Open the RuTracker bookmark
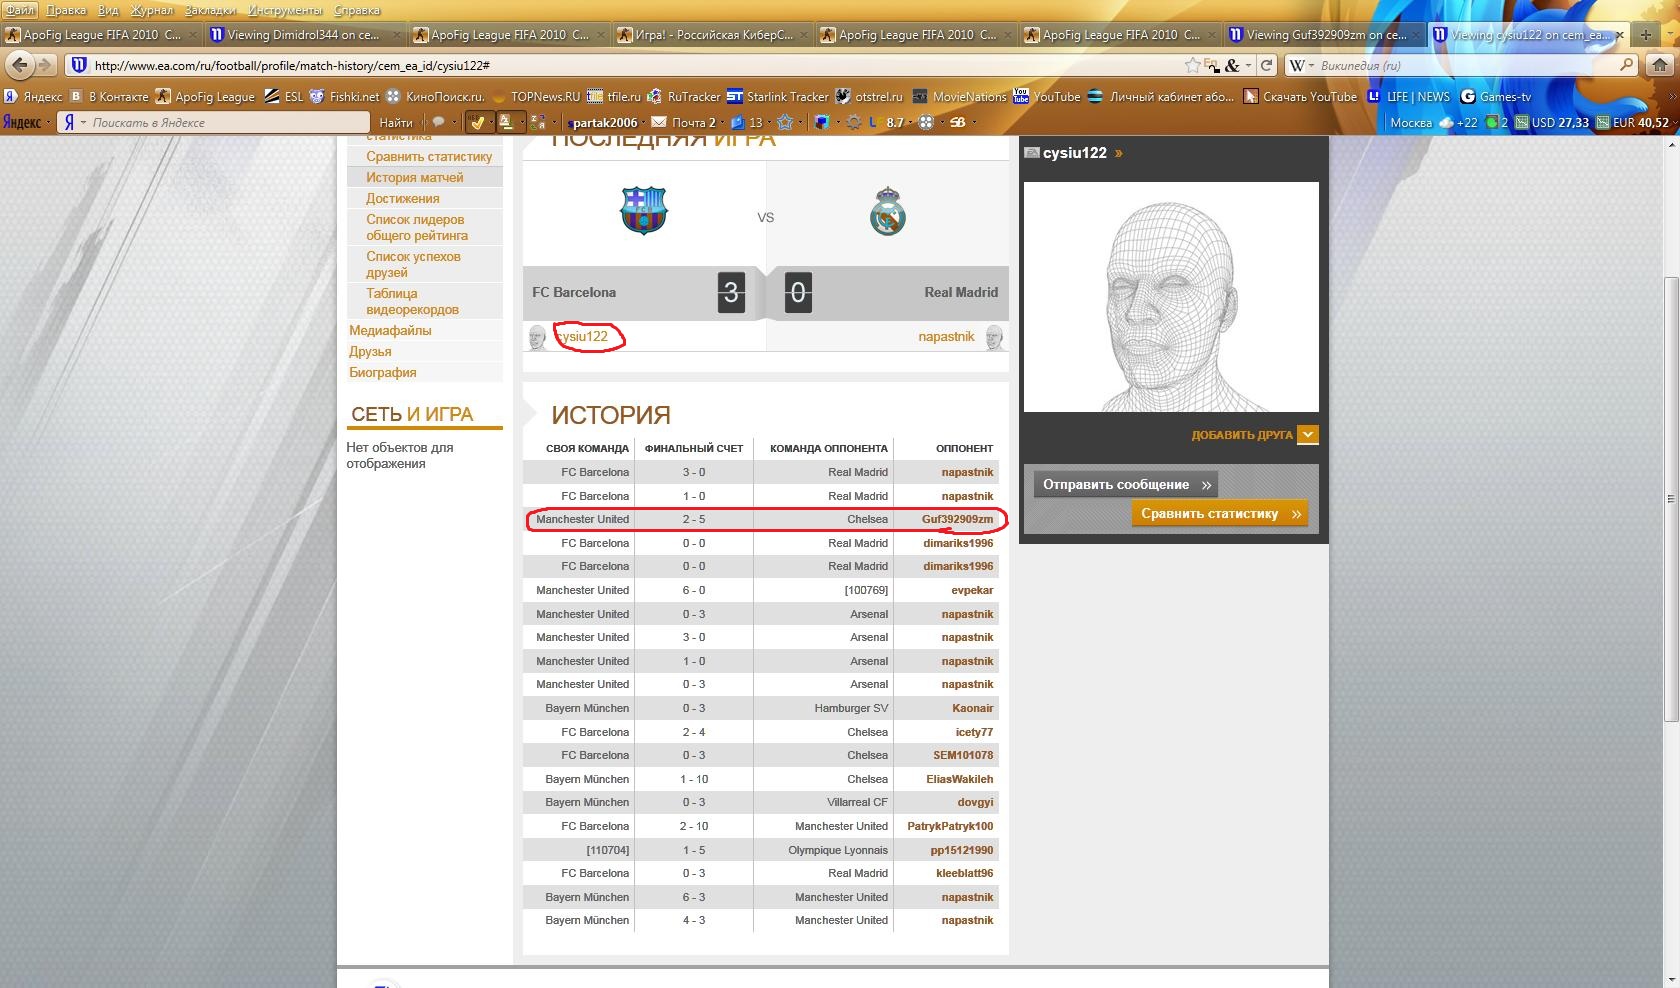This screenshot has width=1680, height=988. (684, 97)
